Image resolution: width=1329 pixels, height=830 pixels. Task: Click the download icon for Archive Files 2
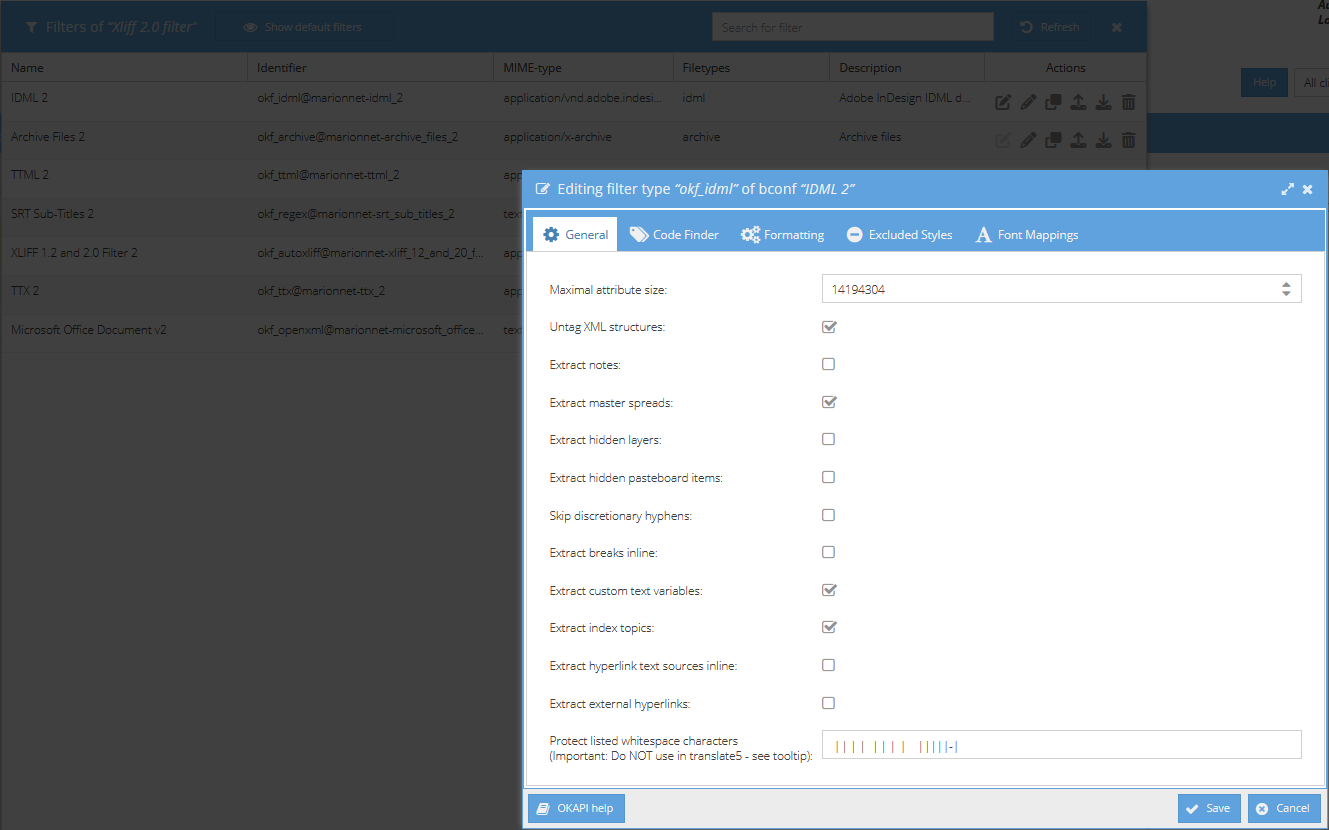1103,140
